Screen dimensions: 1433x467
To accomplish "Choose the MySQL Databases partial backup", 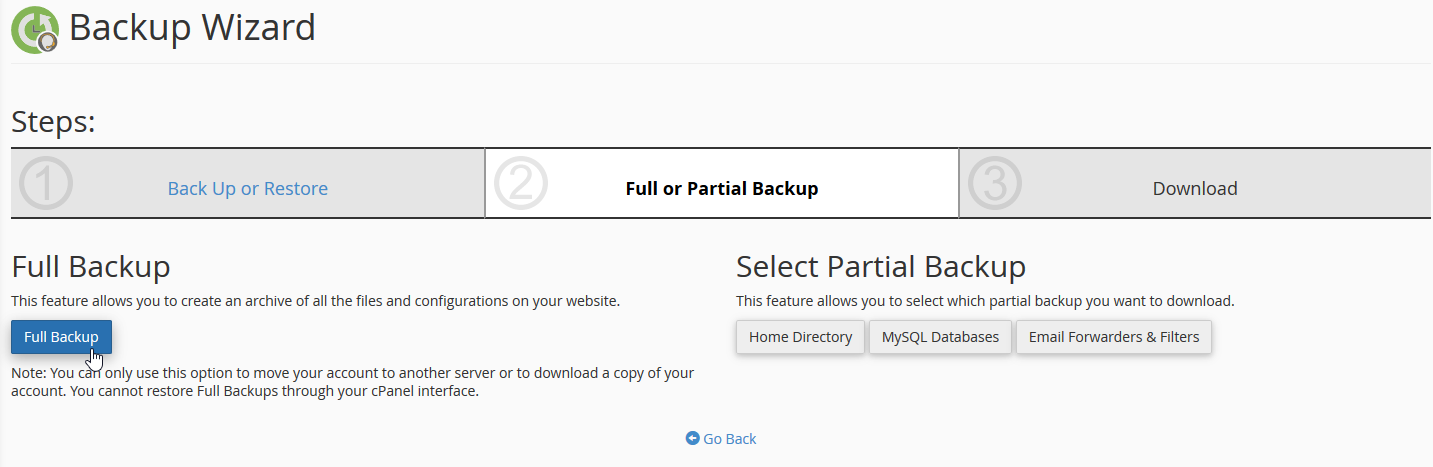I will pyautogui.click(x=940, y=337).
